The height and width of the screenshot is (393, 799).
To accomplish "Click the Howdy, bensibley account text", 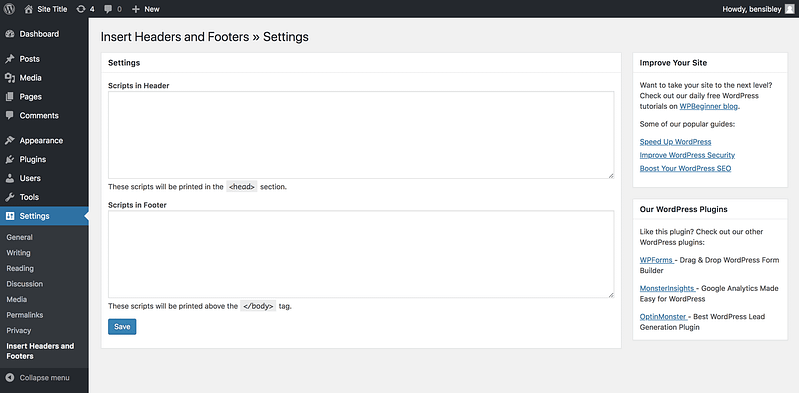I will [x=752, y=9].
